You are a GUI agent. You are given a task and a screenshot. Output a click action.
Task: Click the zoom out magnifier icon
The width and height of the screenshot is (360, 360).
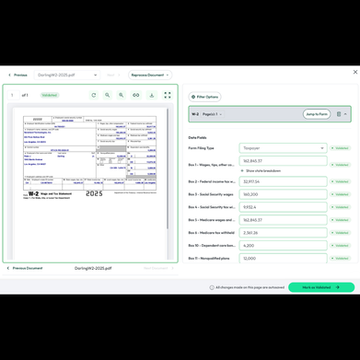(x=107, y=95)
